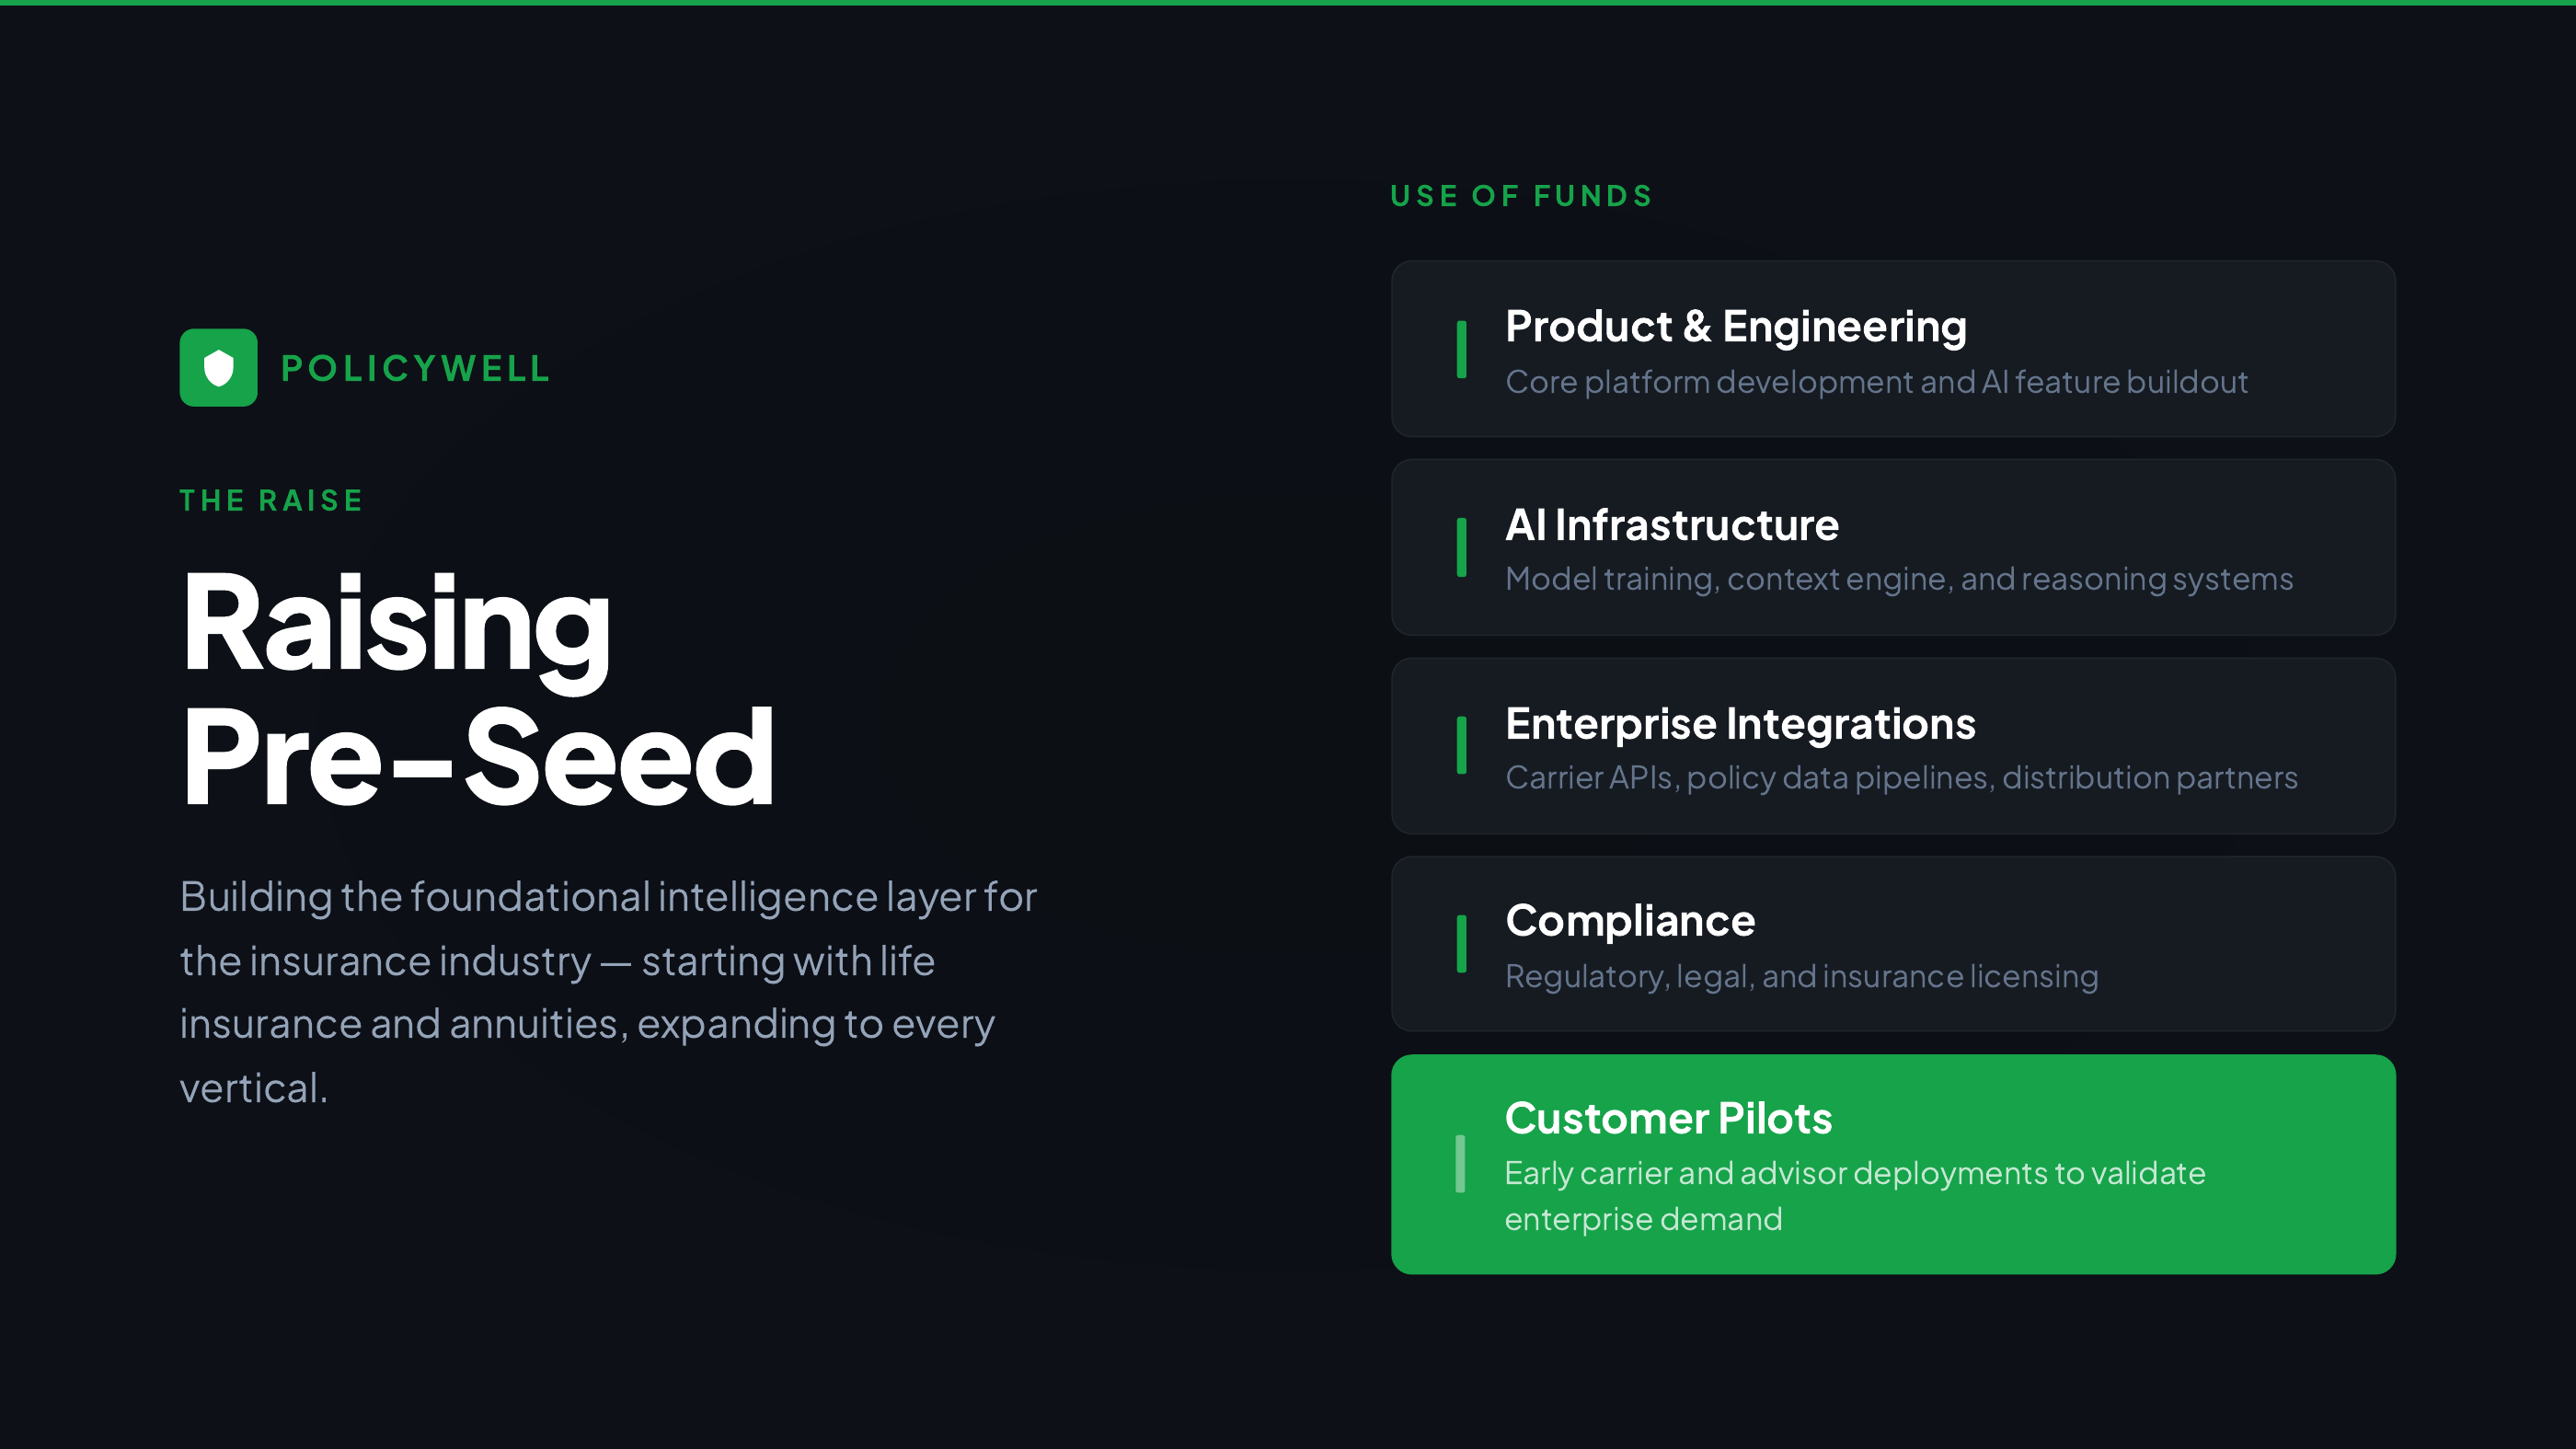Click the green accent bar beside AI Infrastructure
Screen dimensions: 2576x1449
1461,547
